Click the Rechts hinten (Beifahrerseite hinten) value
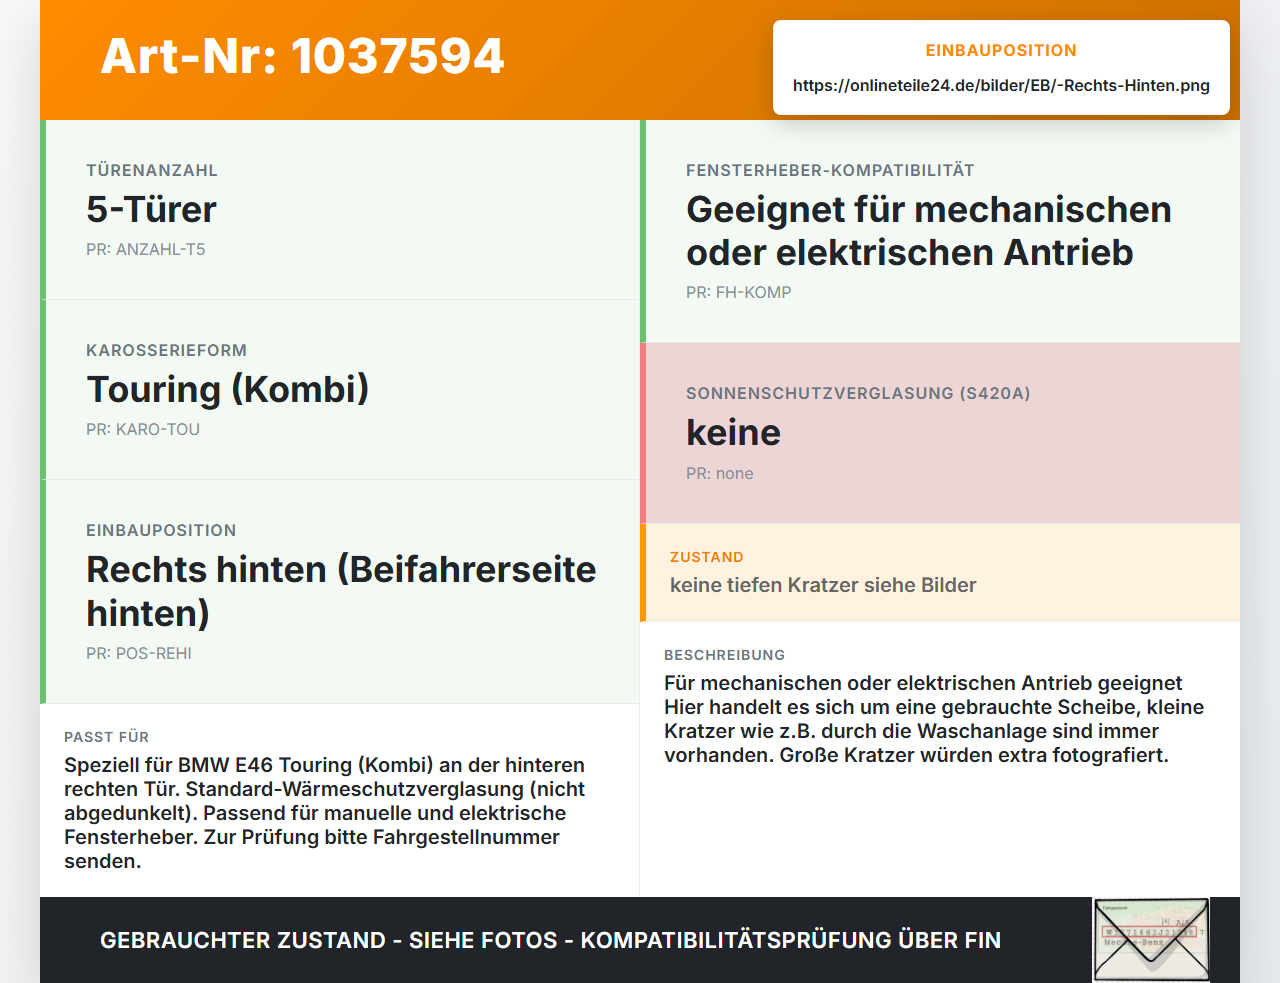1280x983 pixels. point(341,591)
